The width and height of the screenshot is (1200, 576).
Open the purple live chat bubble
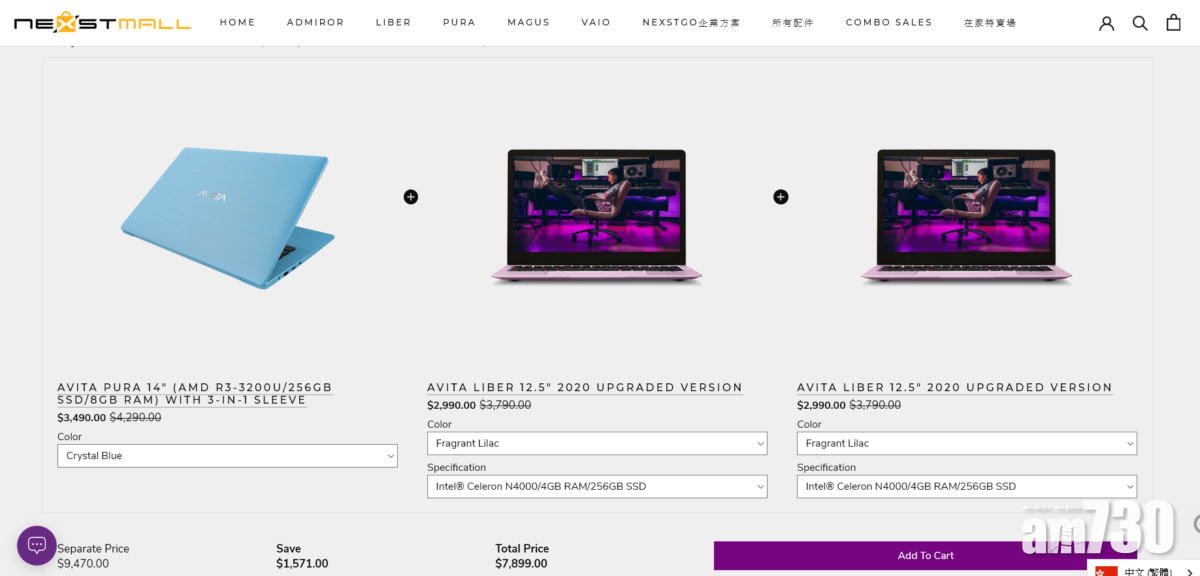coord(37,545)
